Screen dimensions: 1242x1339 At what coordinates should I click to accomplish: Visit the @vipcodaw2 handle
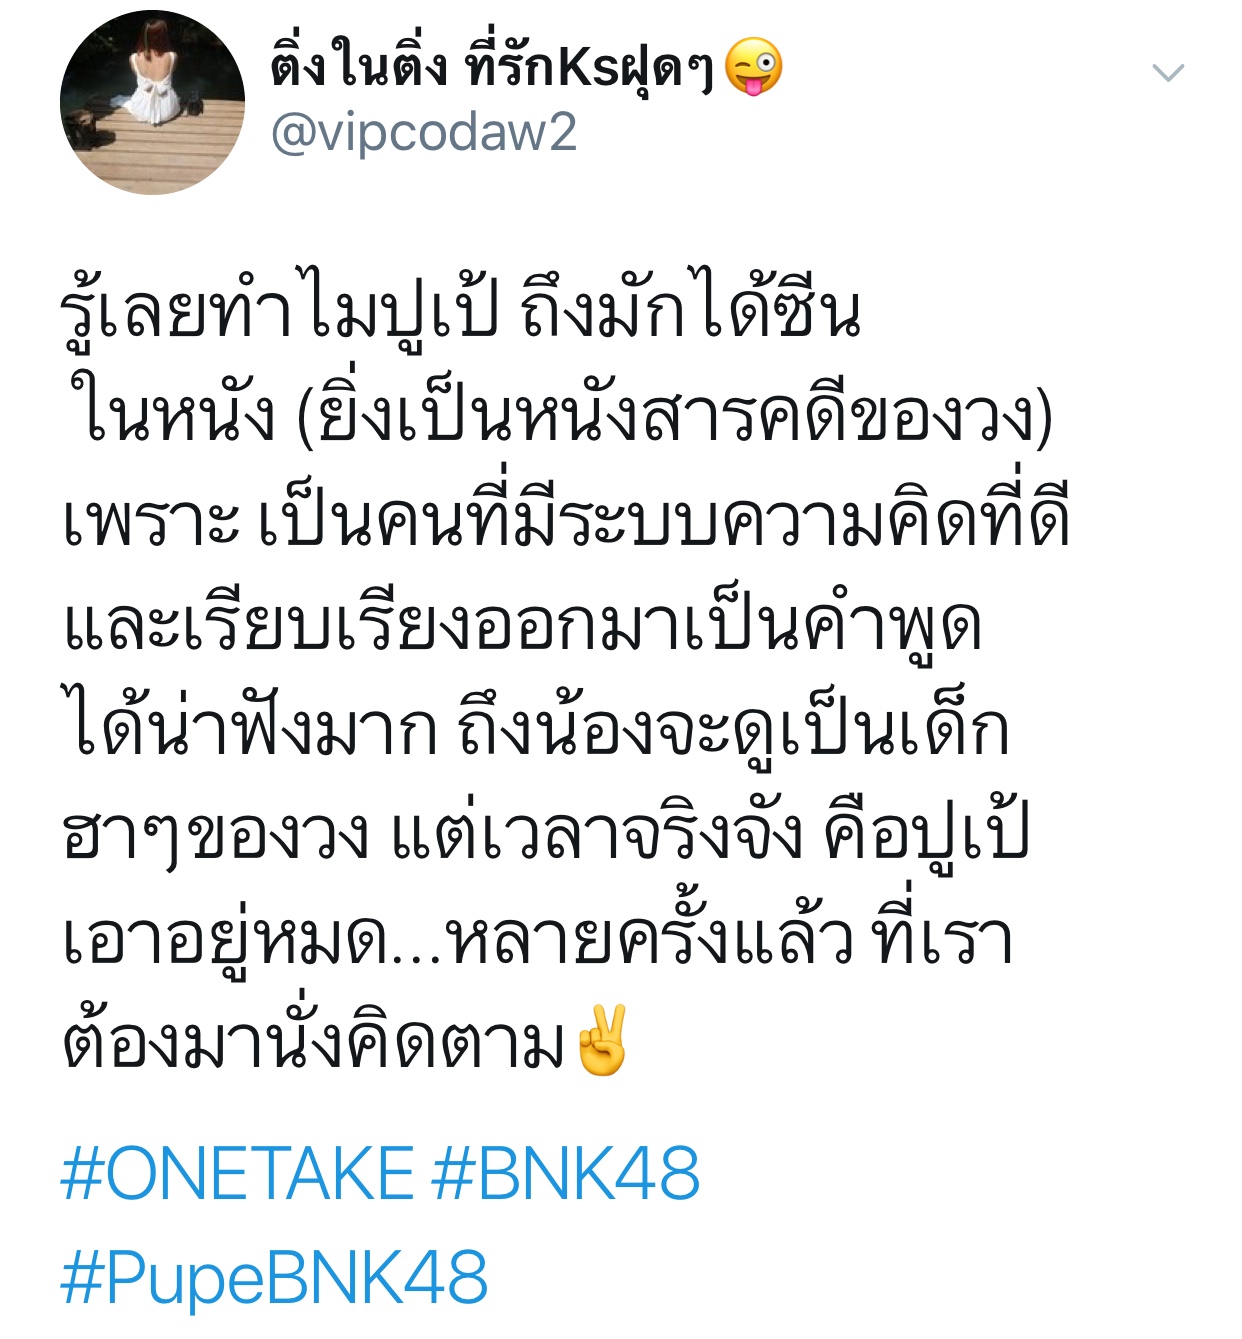pyautogui.click(x=424, y=132)
